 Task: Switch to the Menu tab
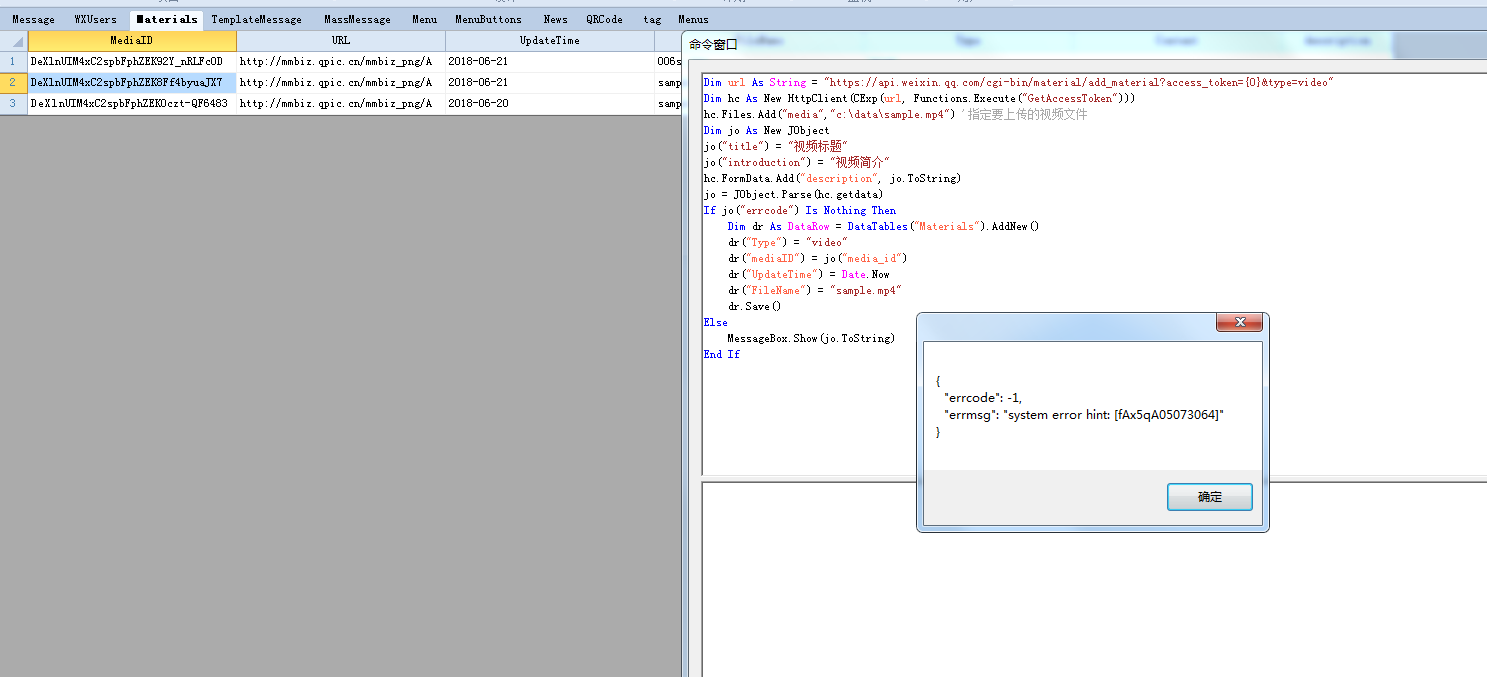click(424, 19)
